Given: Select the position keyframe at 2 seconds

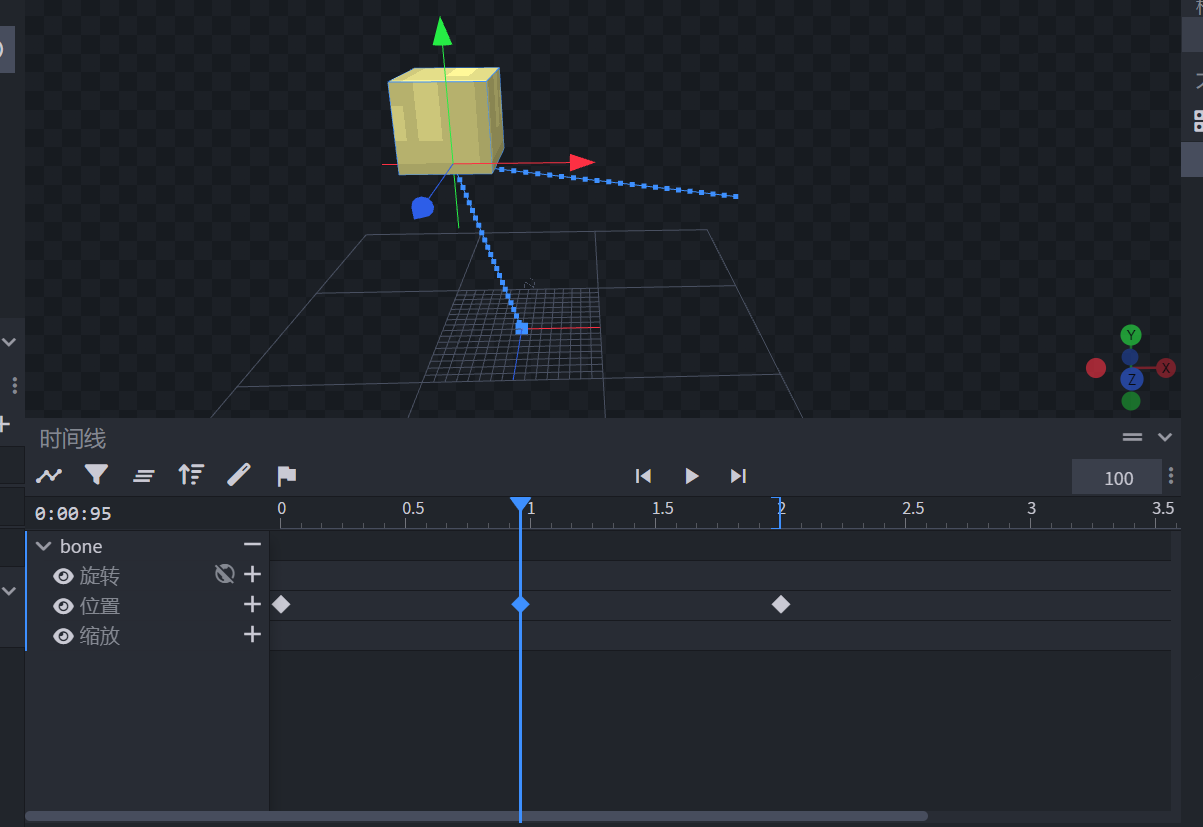Looking at the screenshot, I should click(x=781, y=604).
